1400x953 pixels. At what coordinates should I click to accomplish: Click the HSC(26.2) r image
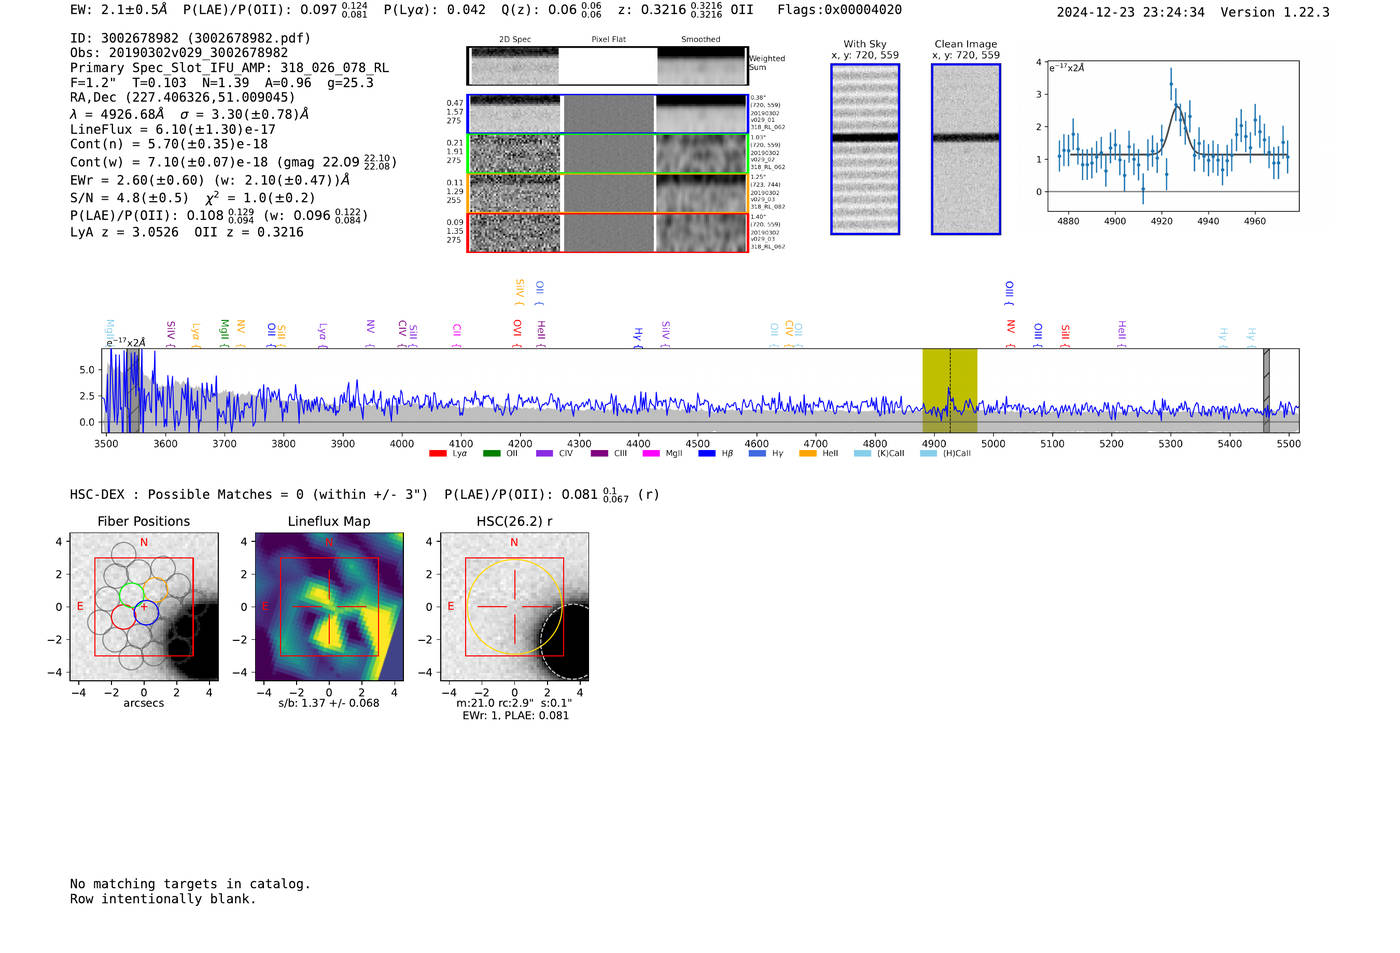514,607
